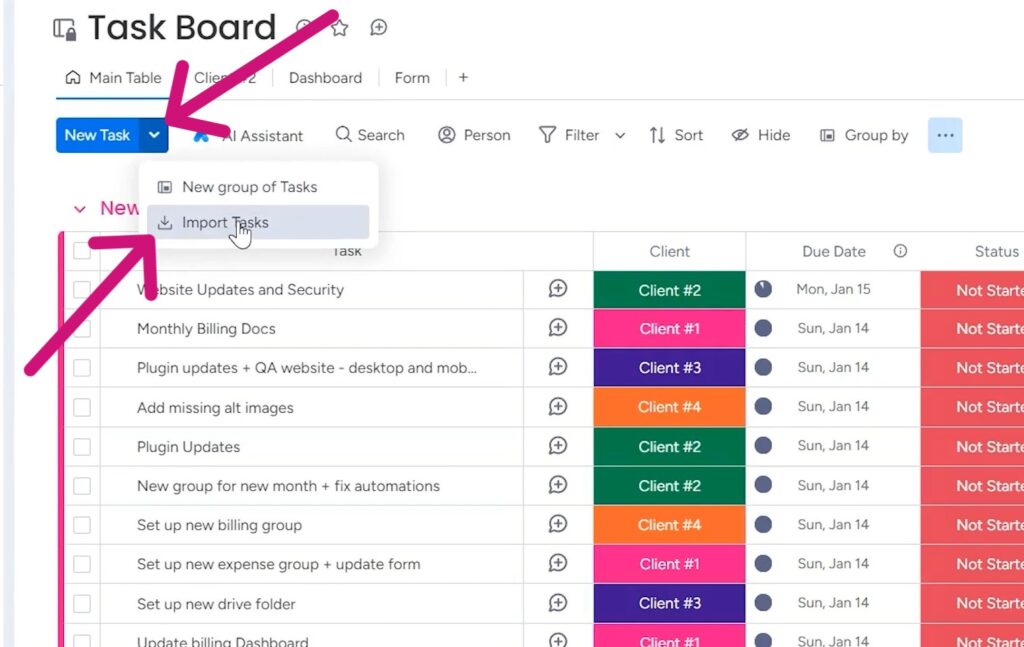
Task: Check the Plugin Updates row checkbox
Action: 82,446
